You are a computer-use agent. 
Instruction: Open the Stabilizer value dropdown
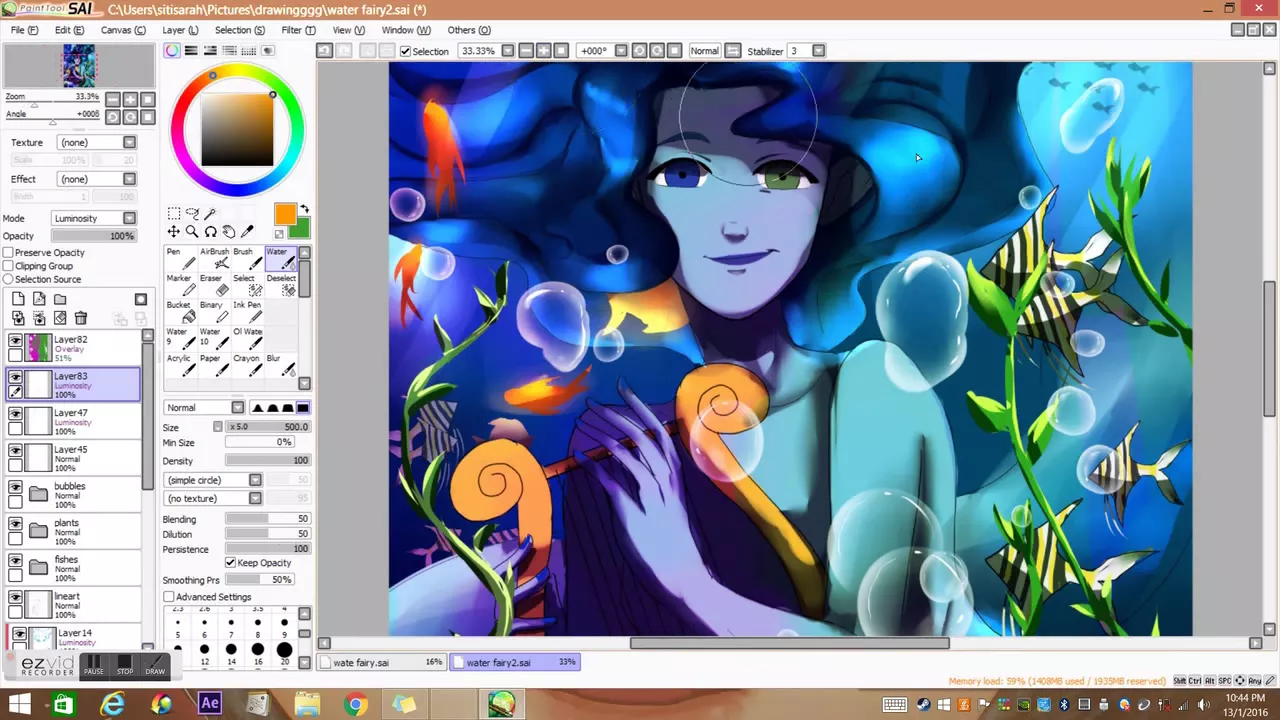point(818,51)
